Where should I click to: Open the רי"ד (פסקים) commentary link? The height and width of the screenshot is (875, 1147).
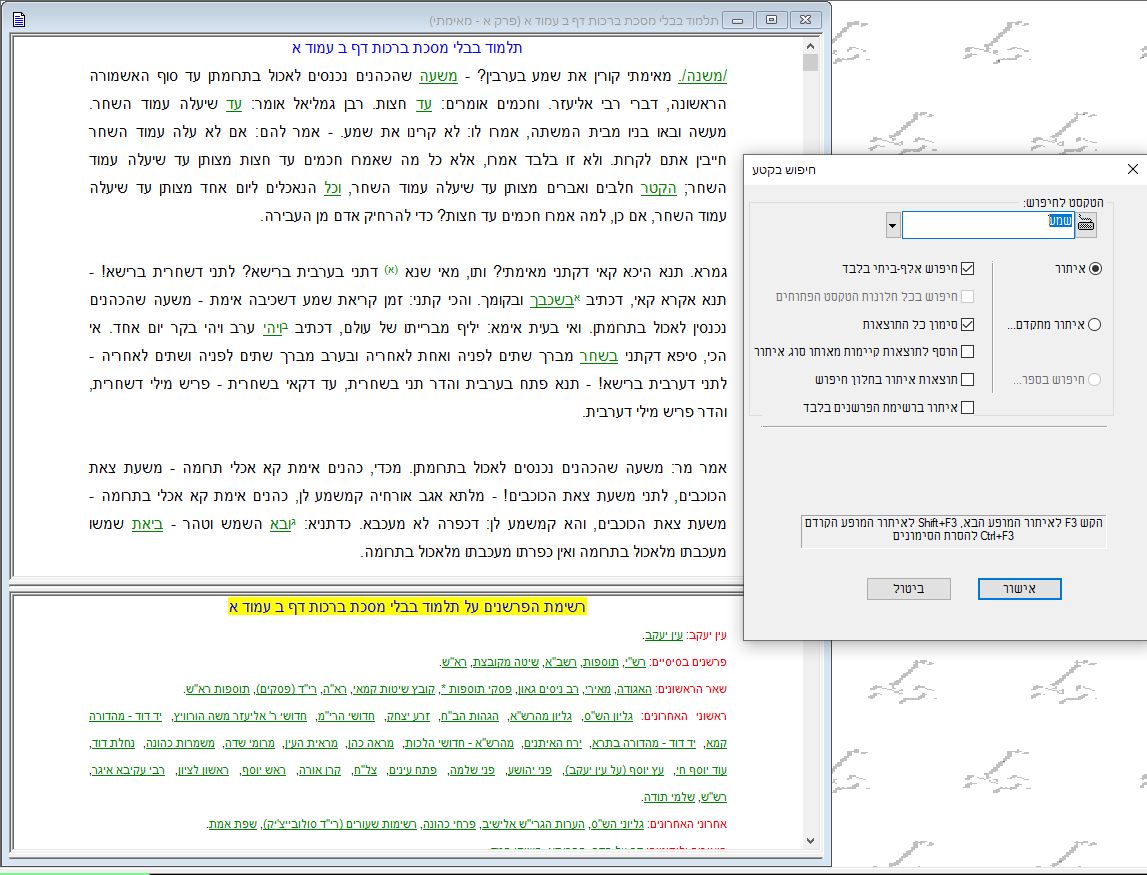tap(285, 689)
